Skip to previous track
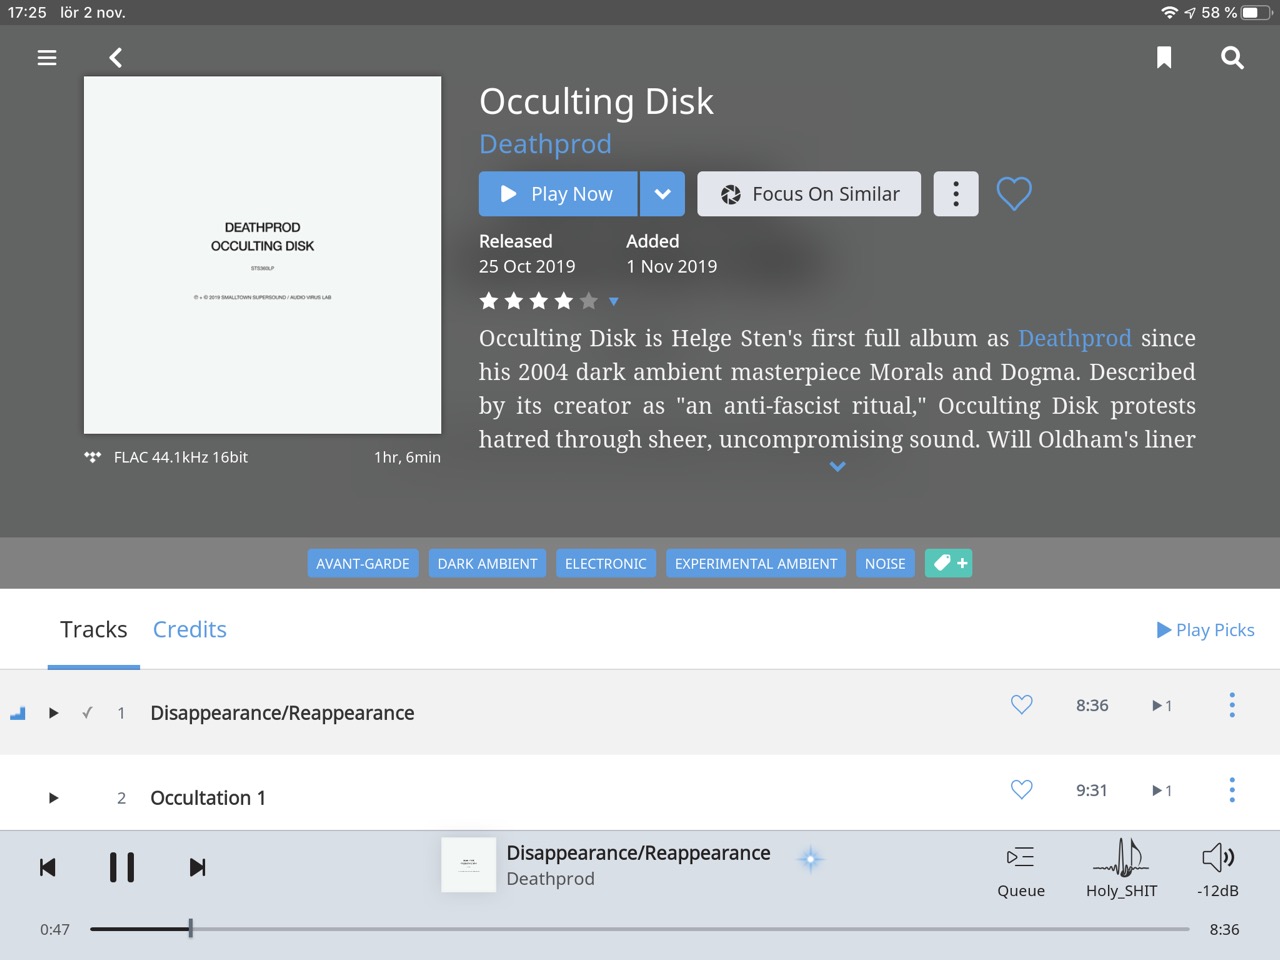This screenshot has width=1280, height=960. tap(47, 867)
